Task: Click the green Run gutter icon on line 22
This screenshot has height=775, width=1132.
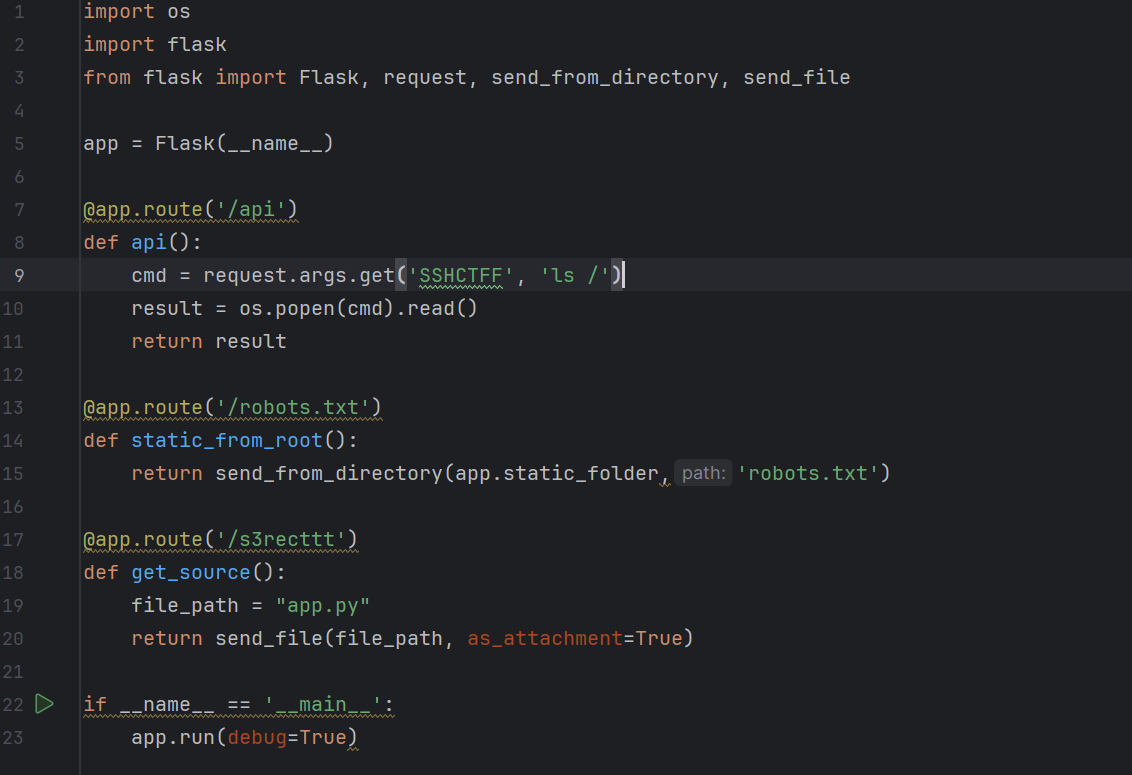Action: click(x=44, y=704)
